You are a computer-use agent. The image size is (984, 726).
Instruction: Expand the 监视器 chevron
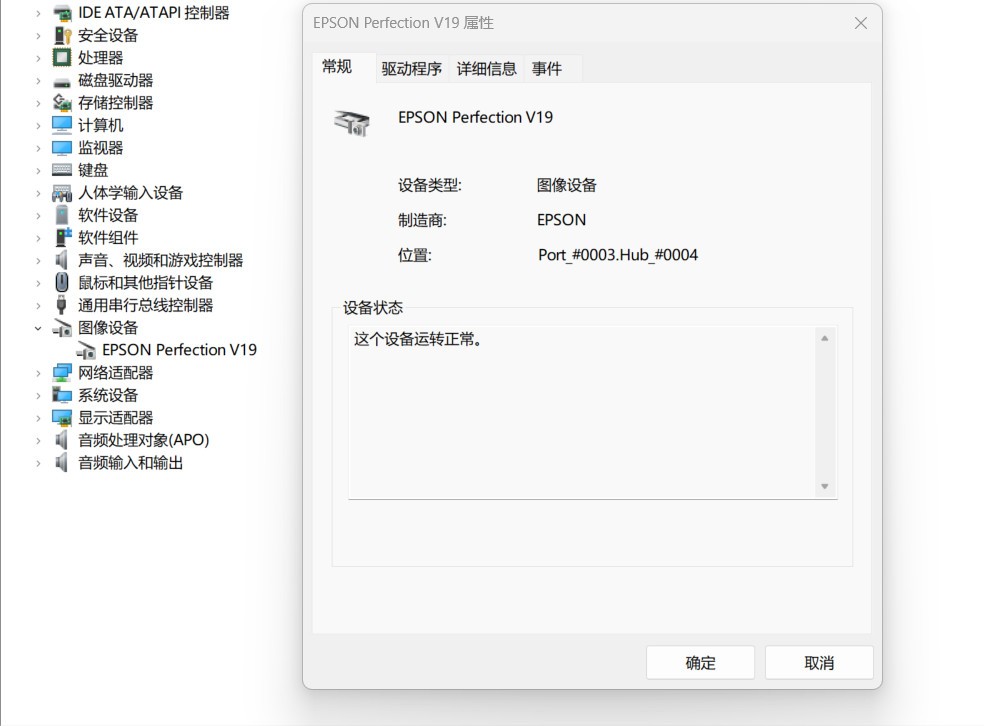tap(38, 148)
